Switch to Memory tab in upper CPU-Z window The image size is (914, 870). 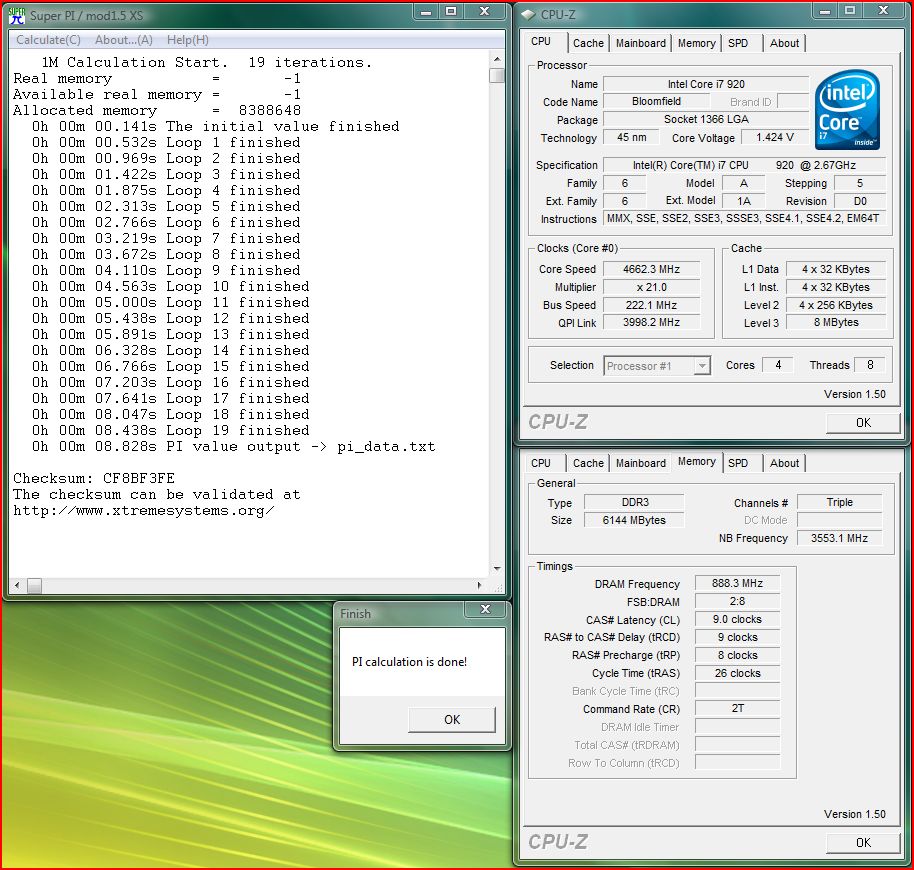point(697,43)
